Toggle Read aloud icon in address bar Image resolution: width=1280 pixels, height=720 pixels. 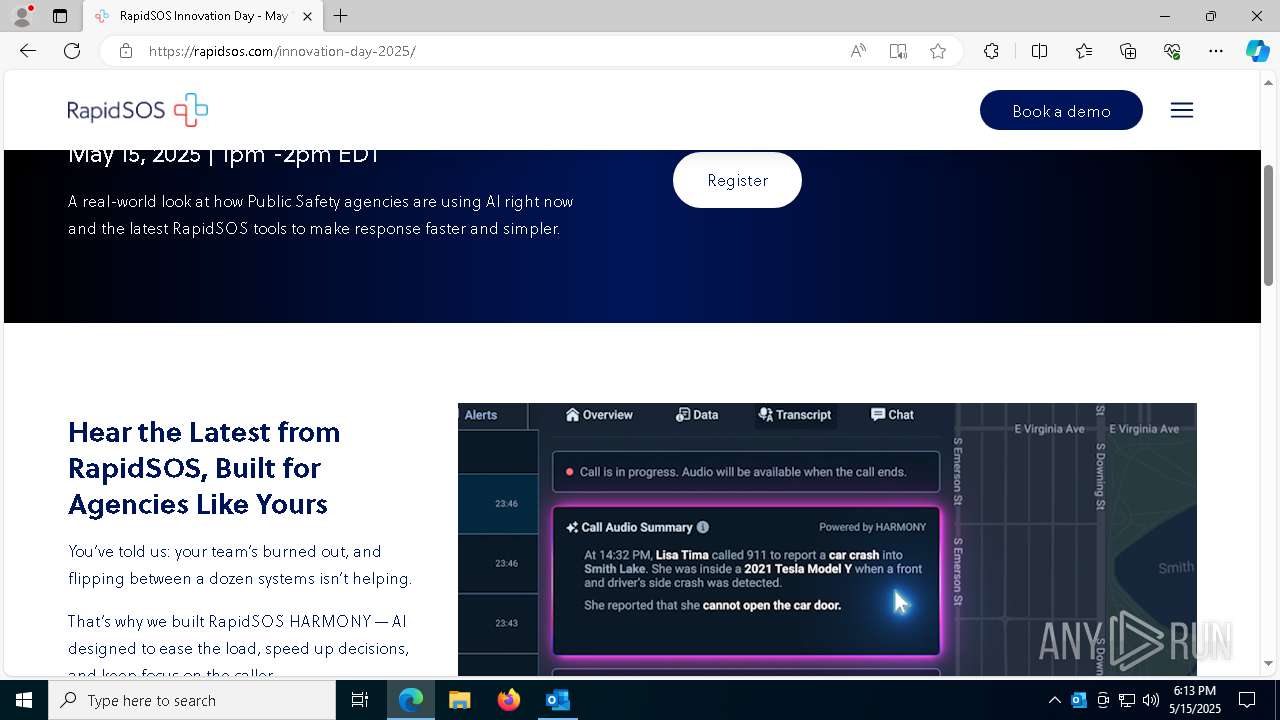click(858, 51)
